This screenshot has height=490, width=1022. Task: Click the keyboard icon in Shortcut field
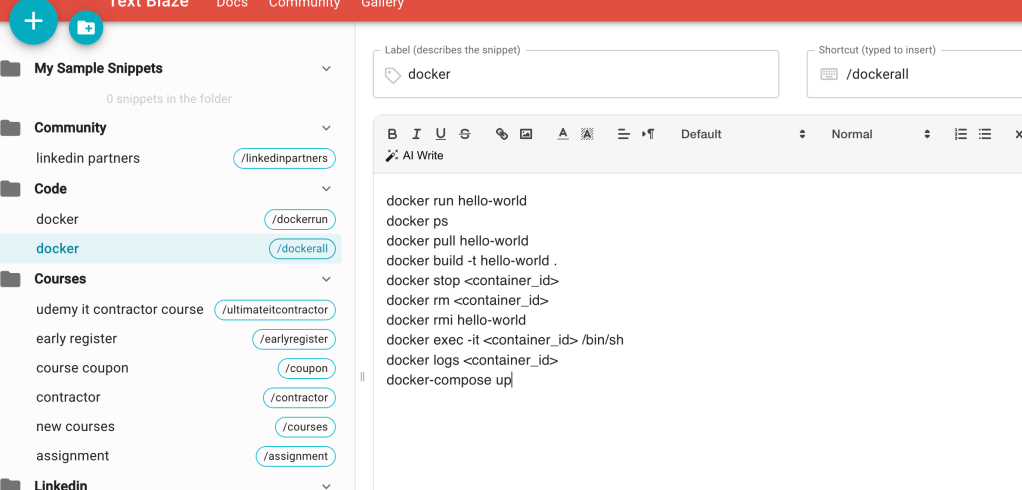(x=829, y=74)
